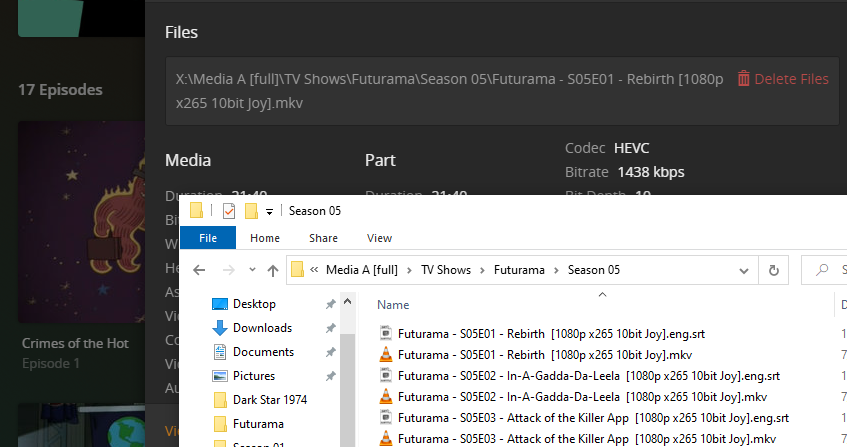
Task: Refresh the Season 05 folder
Action: point(774,270)
